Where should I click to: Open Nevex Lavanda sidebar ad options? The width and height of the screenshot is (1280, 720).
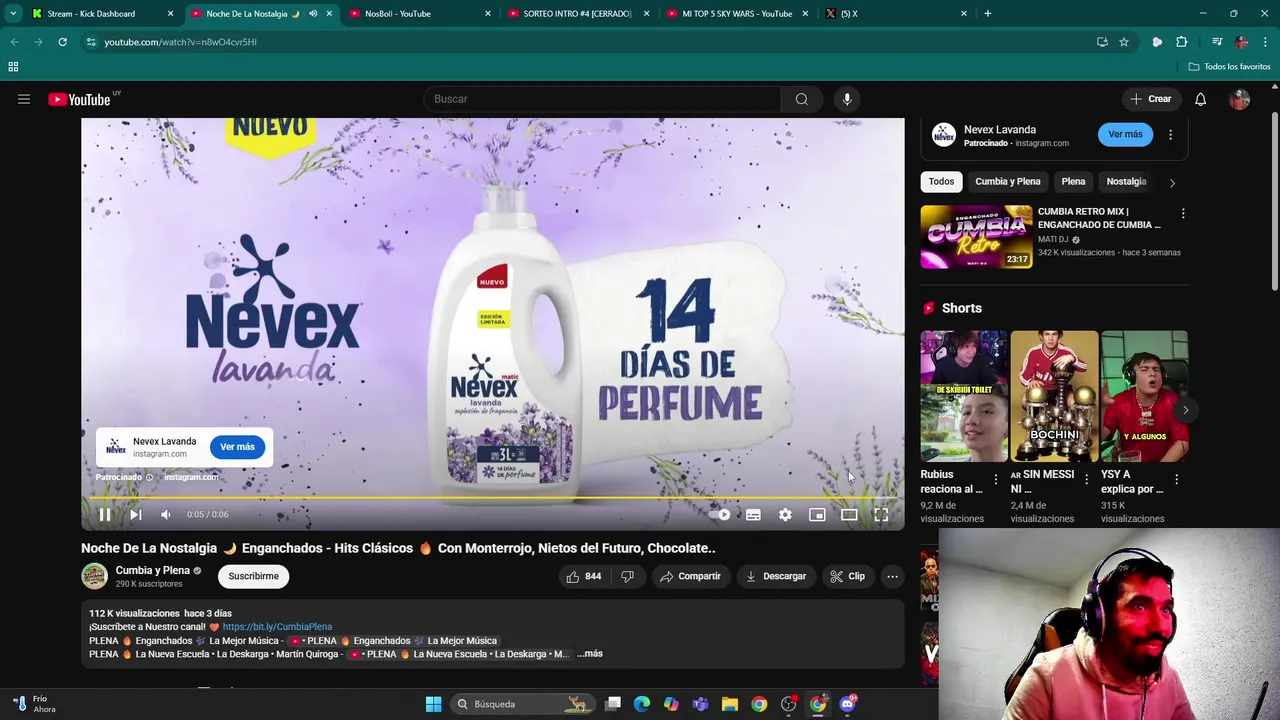1170,134
